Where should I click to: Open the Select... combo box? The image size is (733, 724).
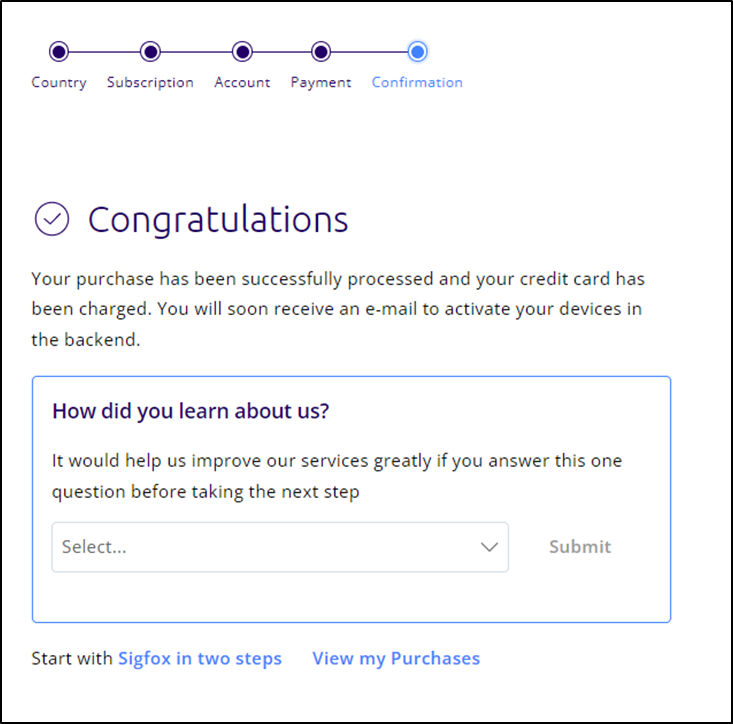point(280,547)
